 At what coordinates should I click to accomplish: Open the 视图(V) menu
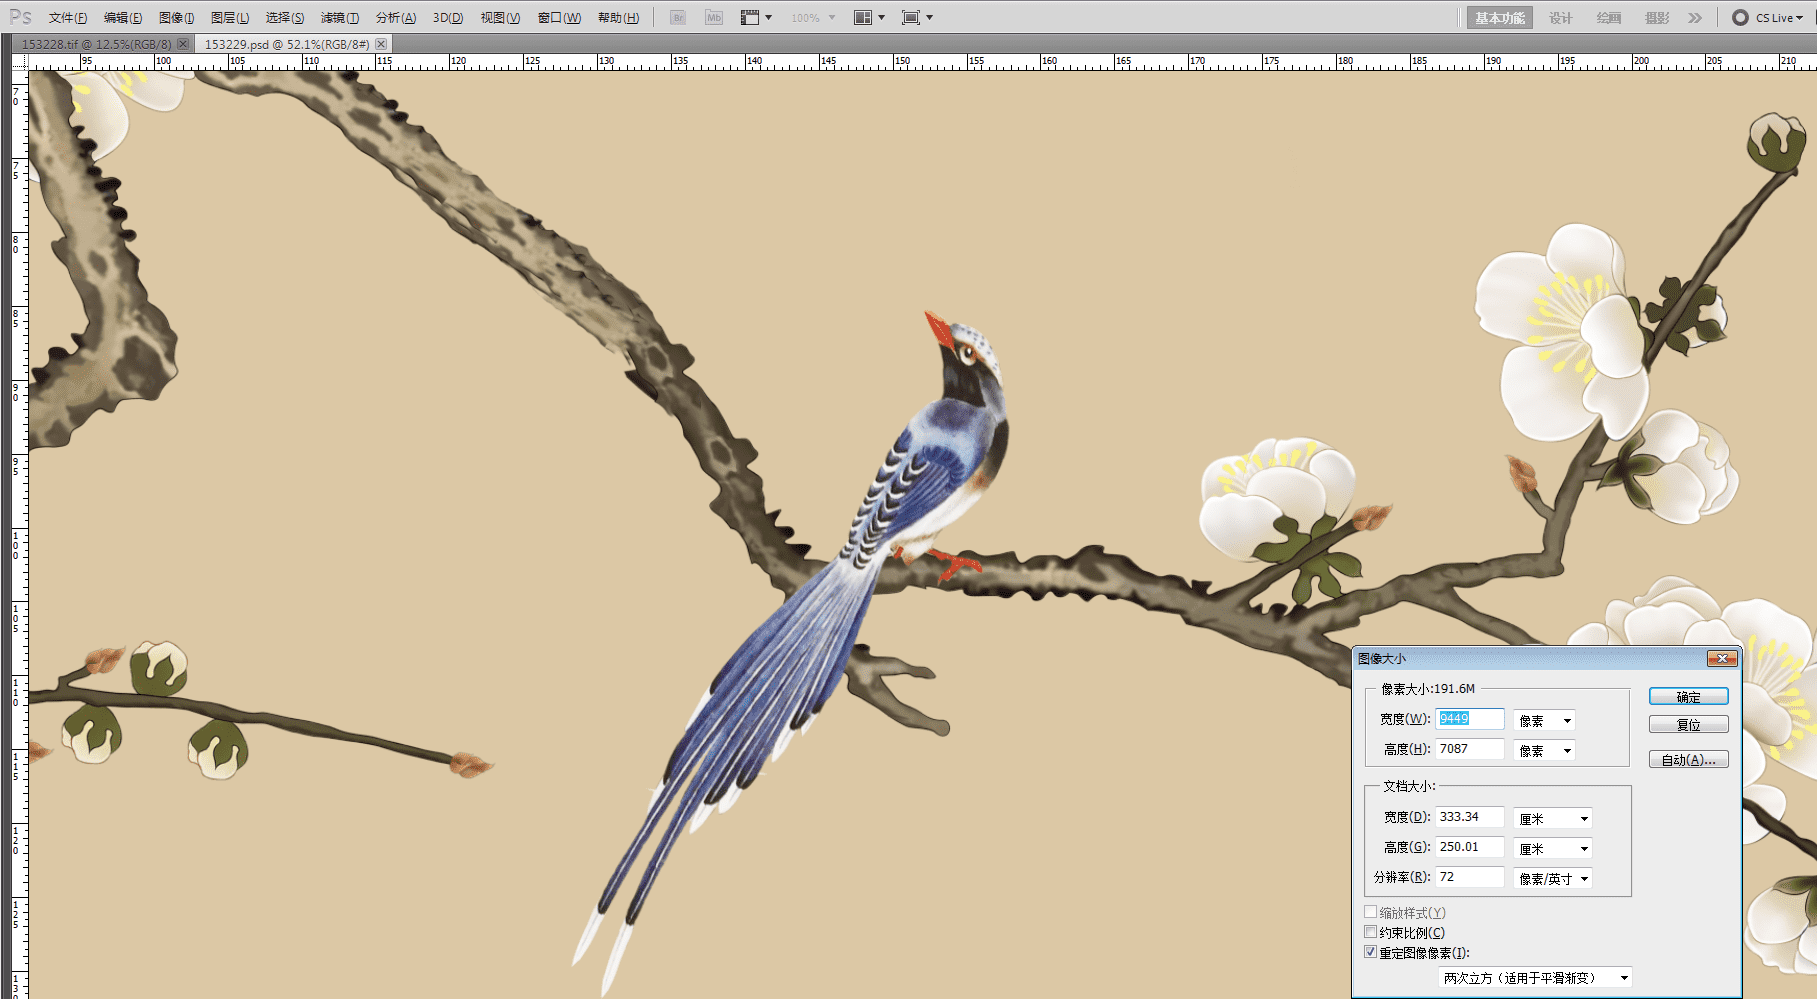coord(500,18)
